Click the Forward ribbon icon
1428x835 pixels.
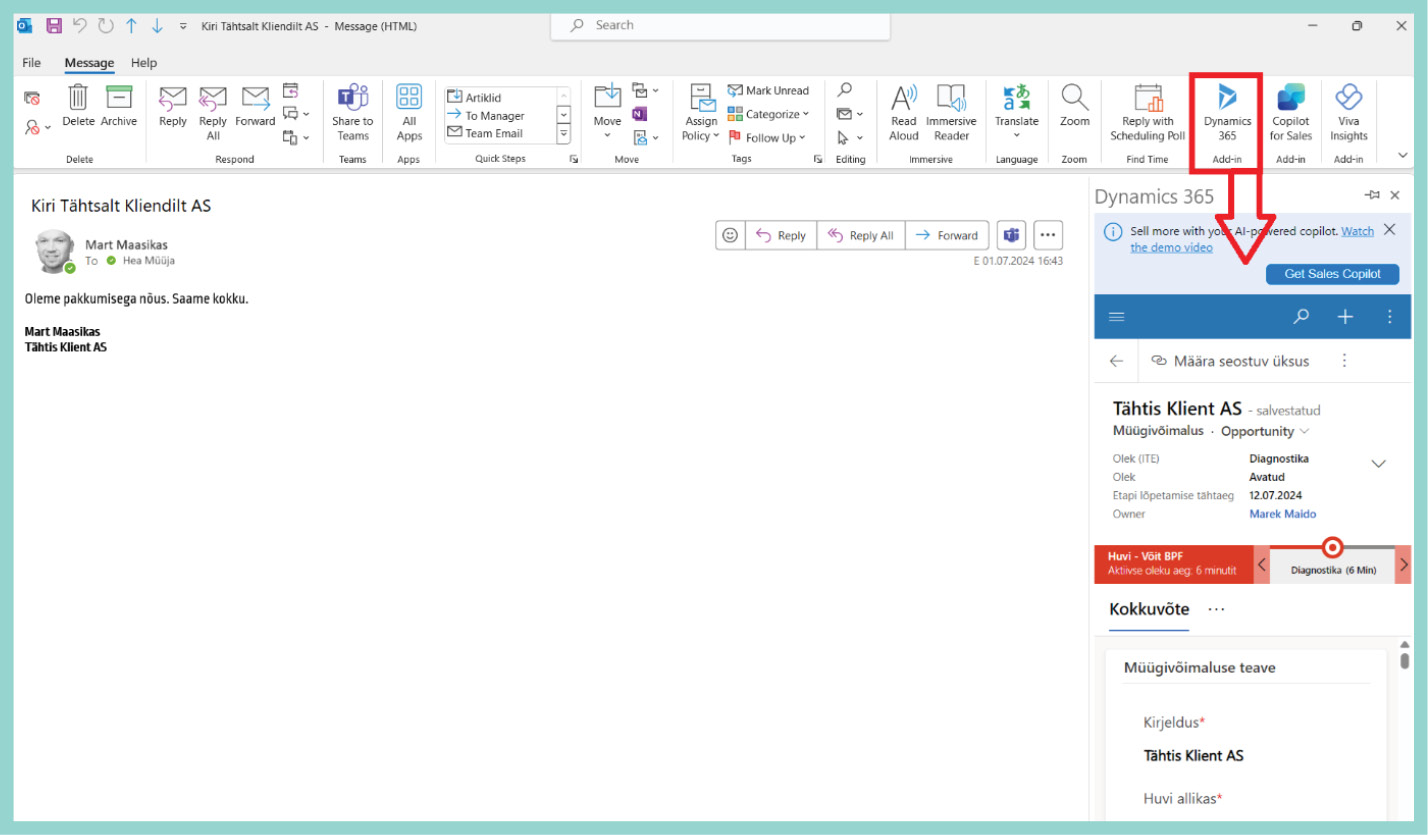[x=255, y=98]
